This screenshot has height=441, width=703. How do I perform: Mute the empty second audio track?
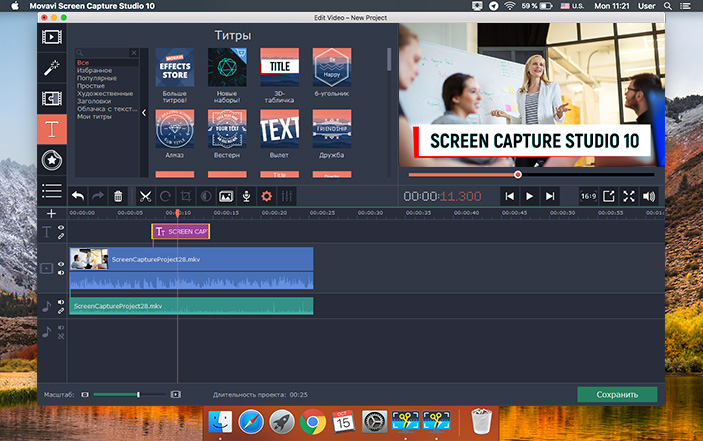coord(61,328)
